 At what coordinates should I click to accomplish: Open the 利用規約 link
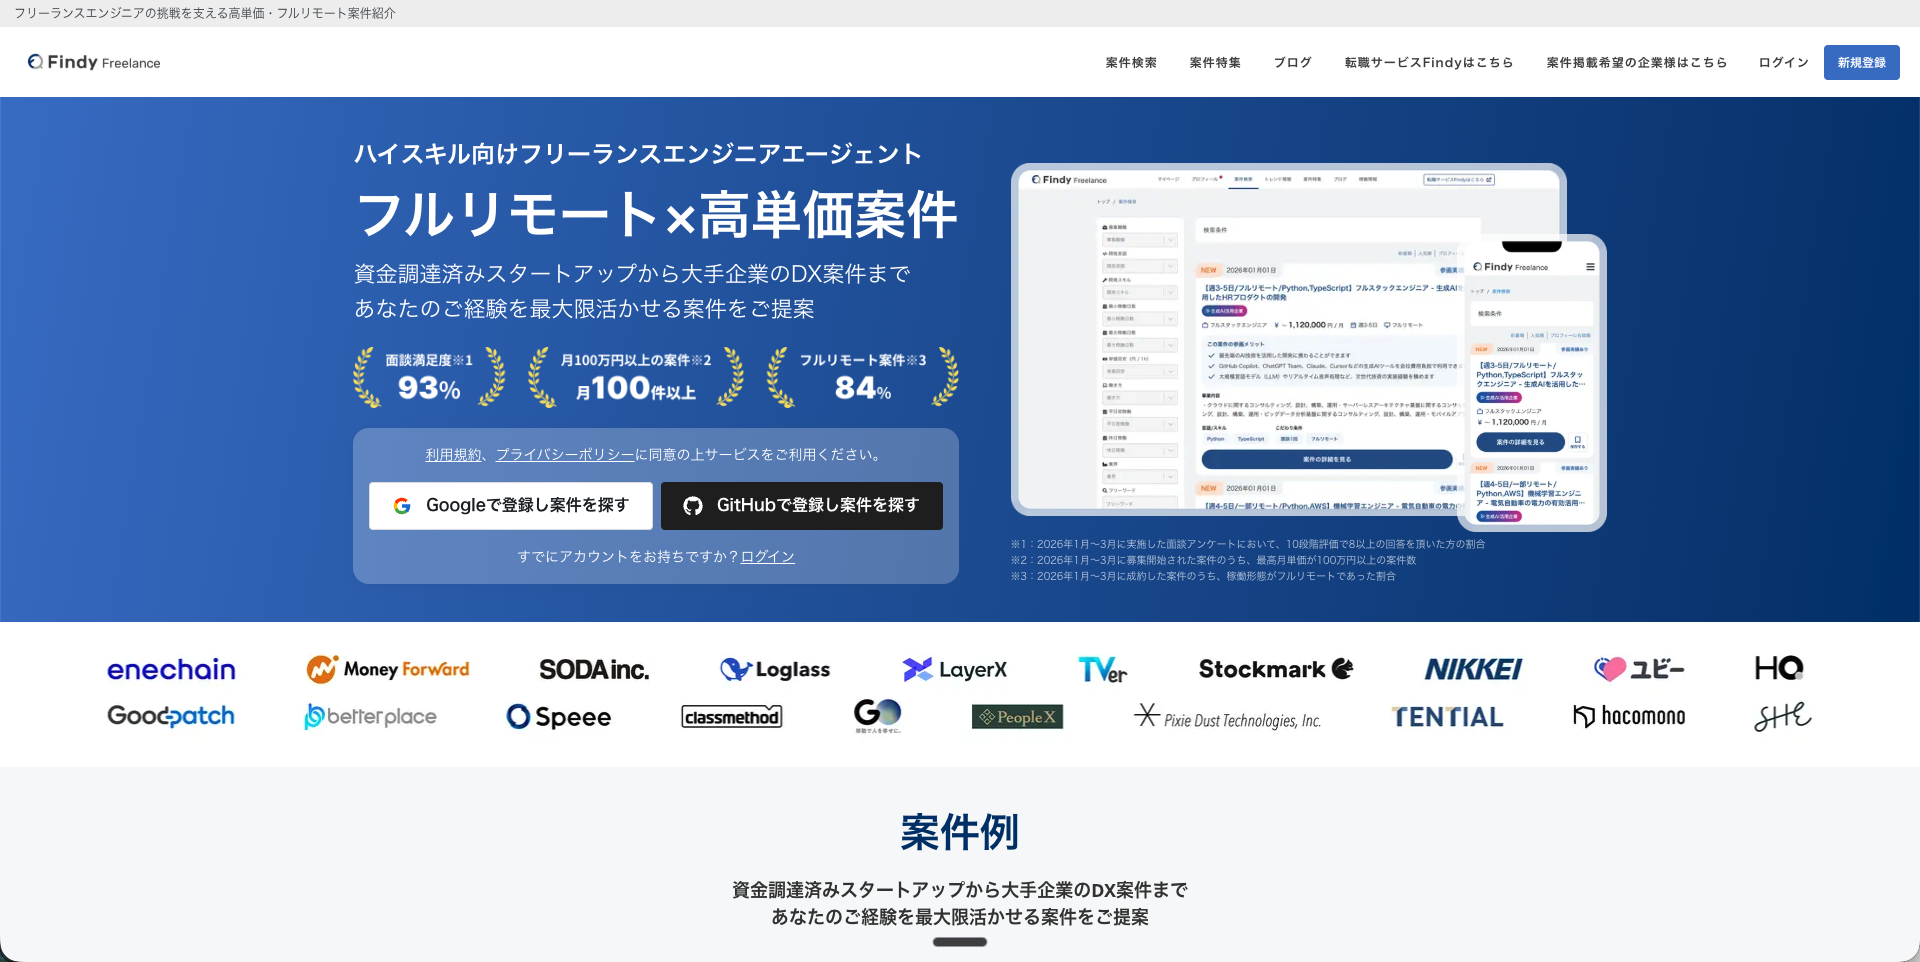click(x=453, y=455)
